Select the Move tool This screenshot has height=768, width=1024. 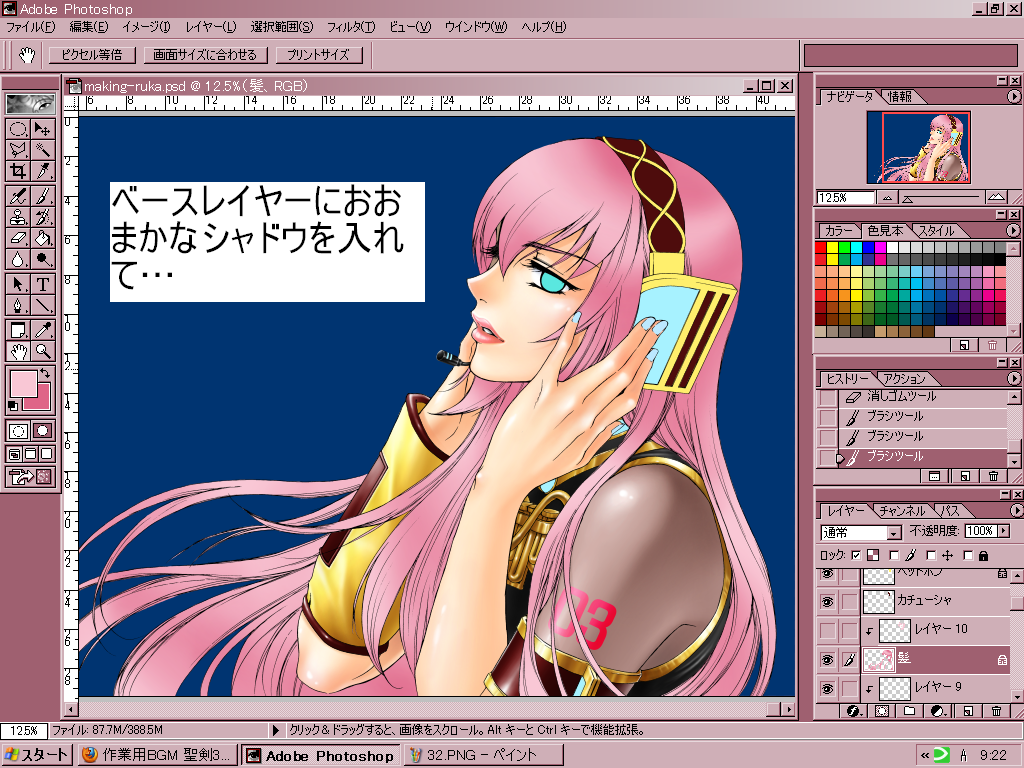[42, 129]
